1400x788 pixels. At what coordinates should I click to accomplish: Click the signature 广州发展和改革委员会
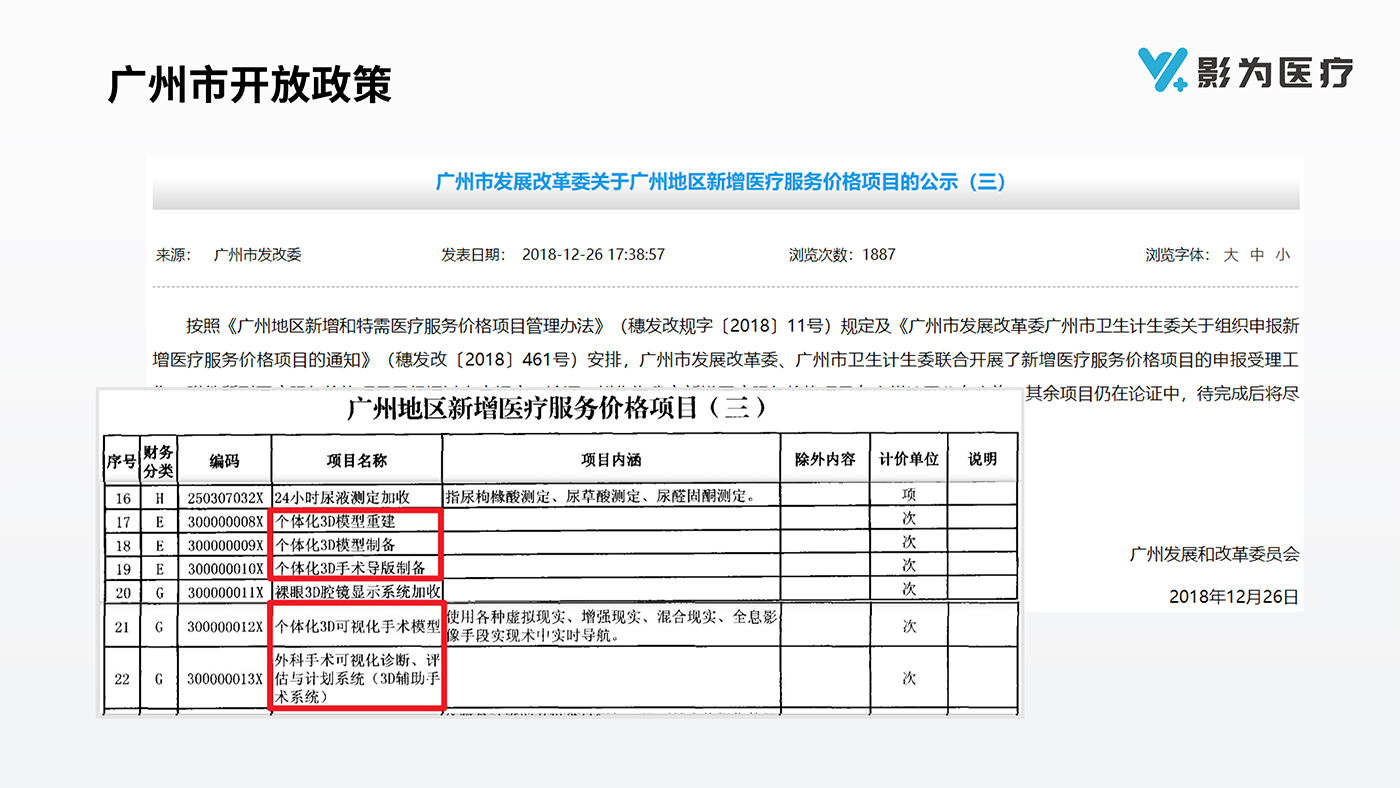(1214, 554)
